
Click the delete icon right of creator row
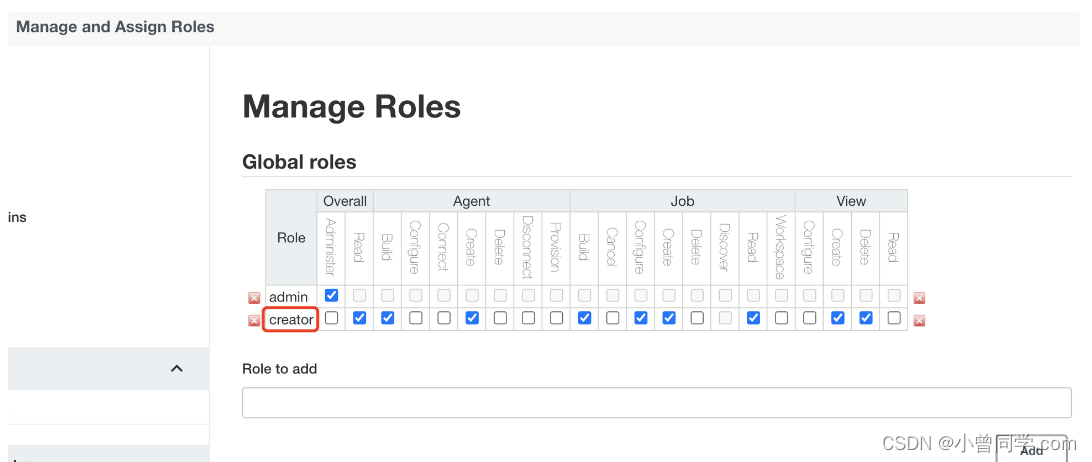pos(919,321)
